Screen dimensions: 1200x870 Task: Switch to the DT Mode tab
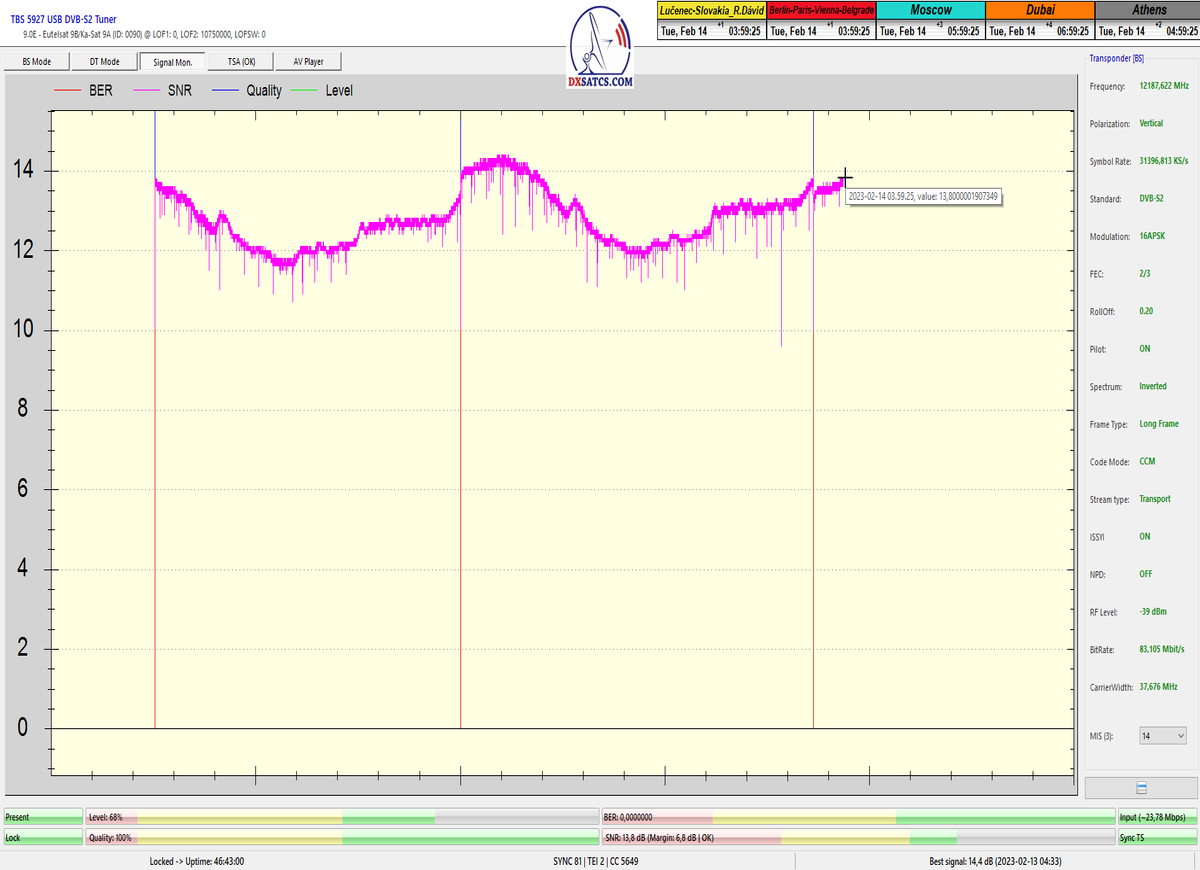pyautogui.click(x=104, y=62)
